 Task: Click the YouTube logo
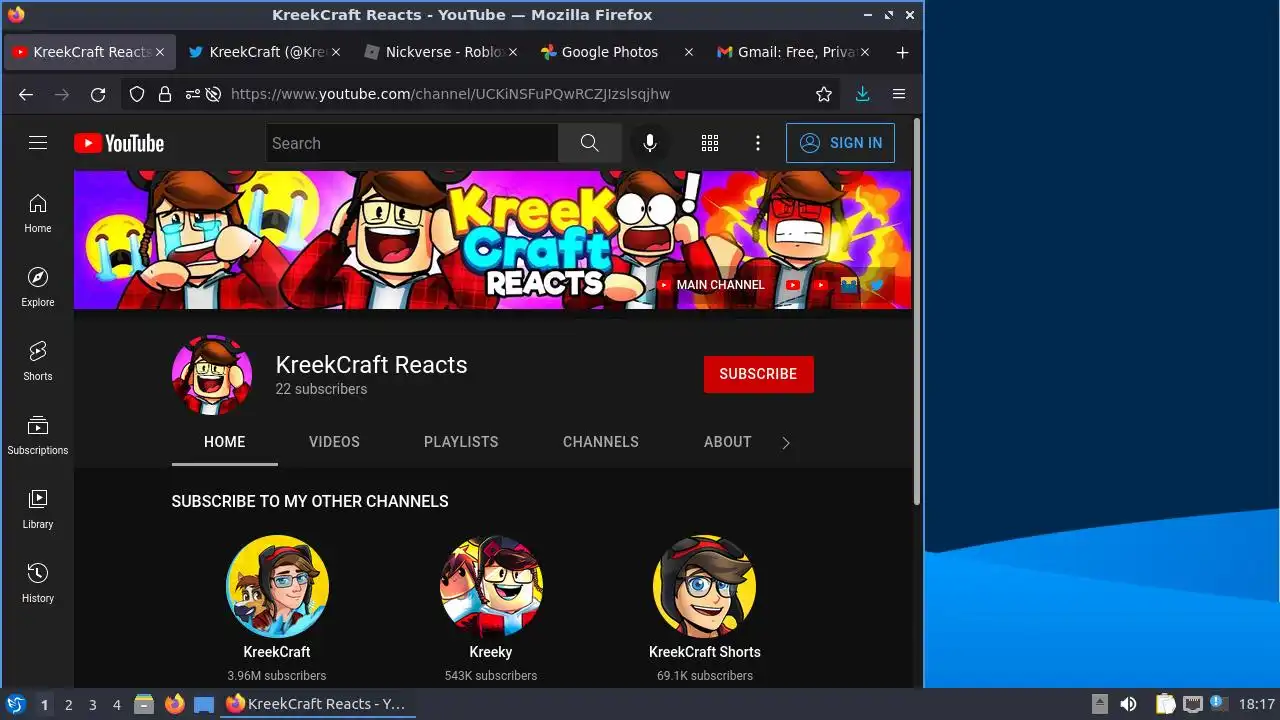pyautogui.click(x=119, y=143)
